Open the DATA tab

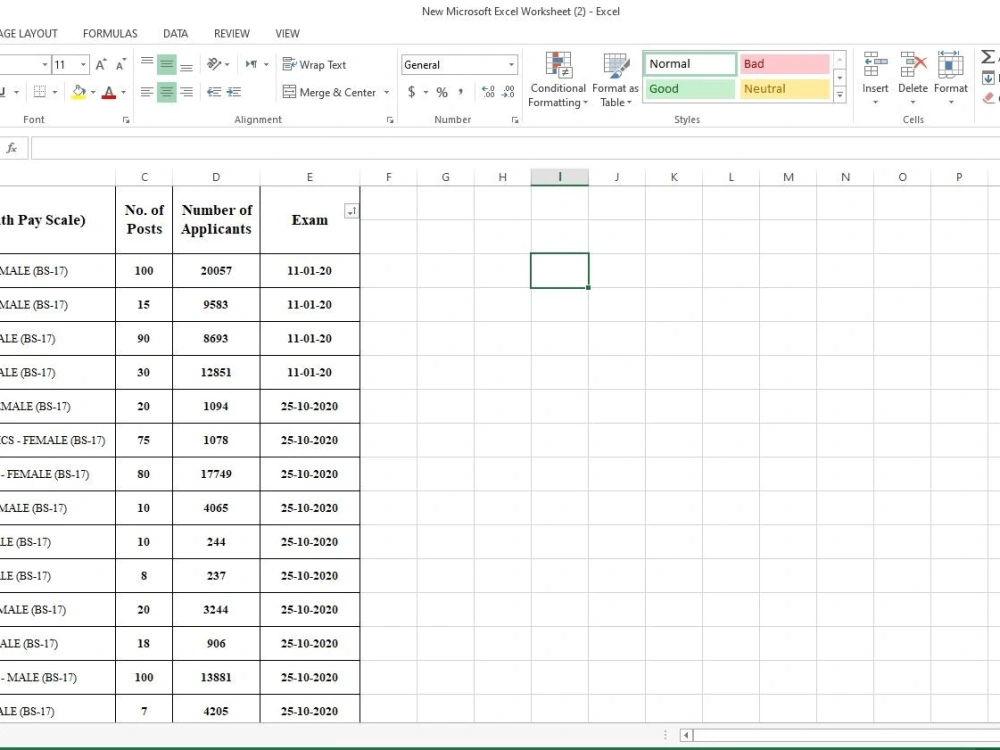(175, 33)
